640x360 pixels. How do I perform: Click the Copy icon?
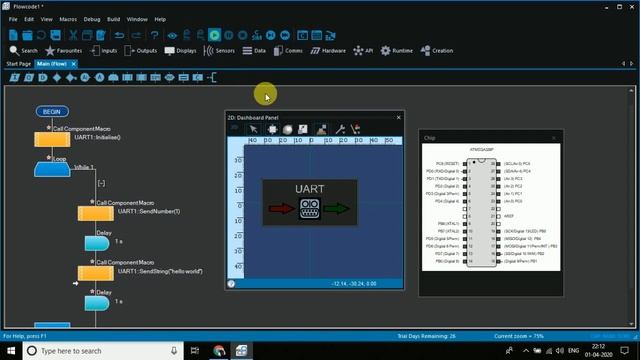[87, 35]
